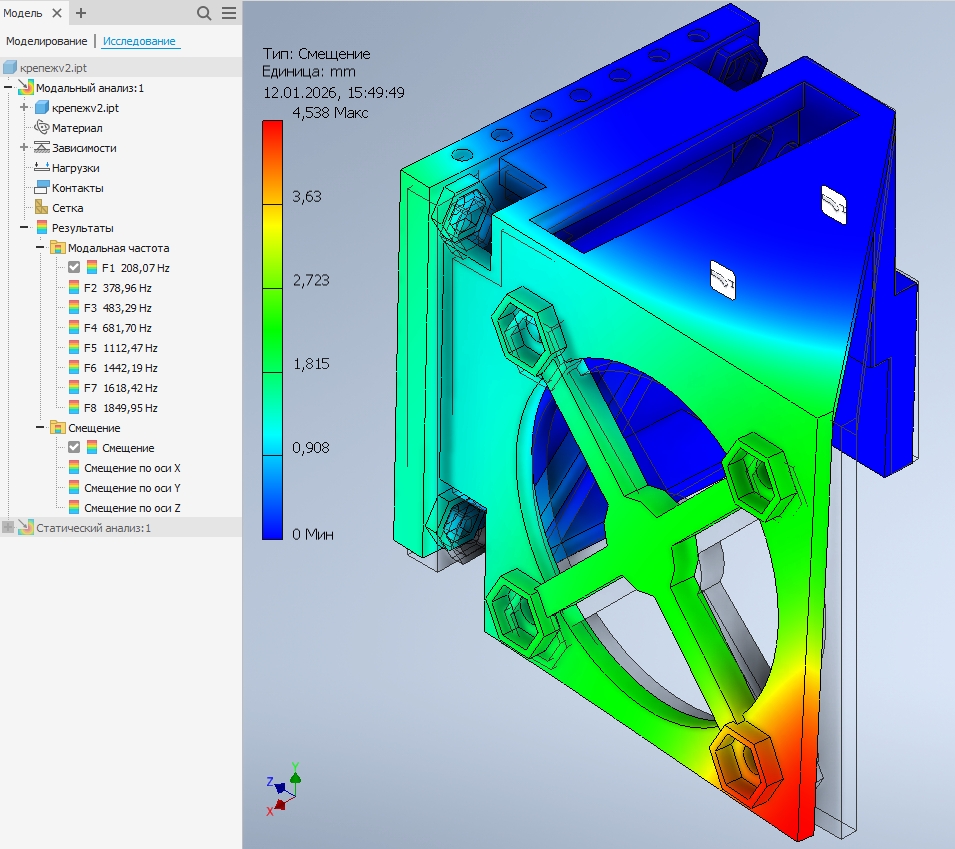Select Смещение по оси Y result
Image resolution: width=955 pixels, height=849 pixels.
[132, 488]
